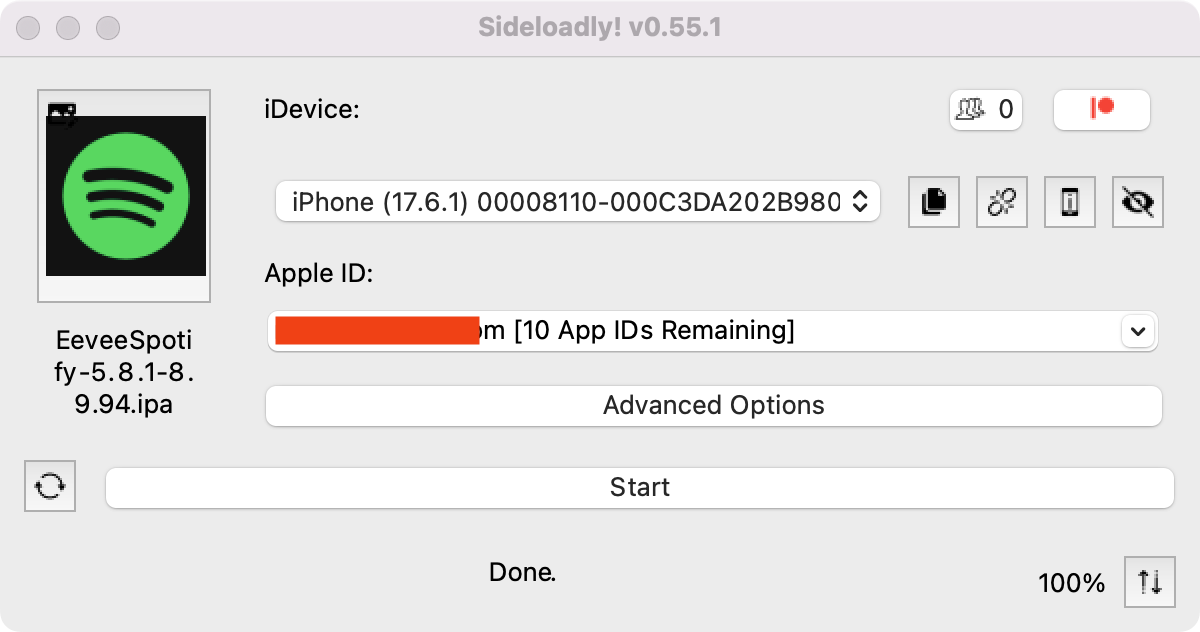The height and width of the screenshot is (632, 1200).
Task: Click the Sideloadly v0.55.1 title bar
Action: (x=600, y=27)
